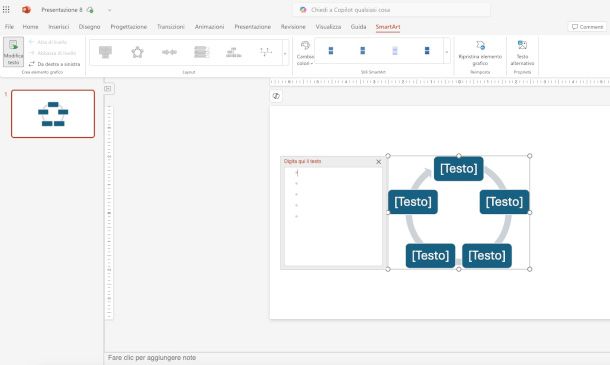This screenshot has width=610, height=365.
Task: Click the cloud save status icon
Action: click(x=90, y=10)
